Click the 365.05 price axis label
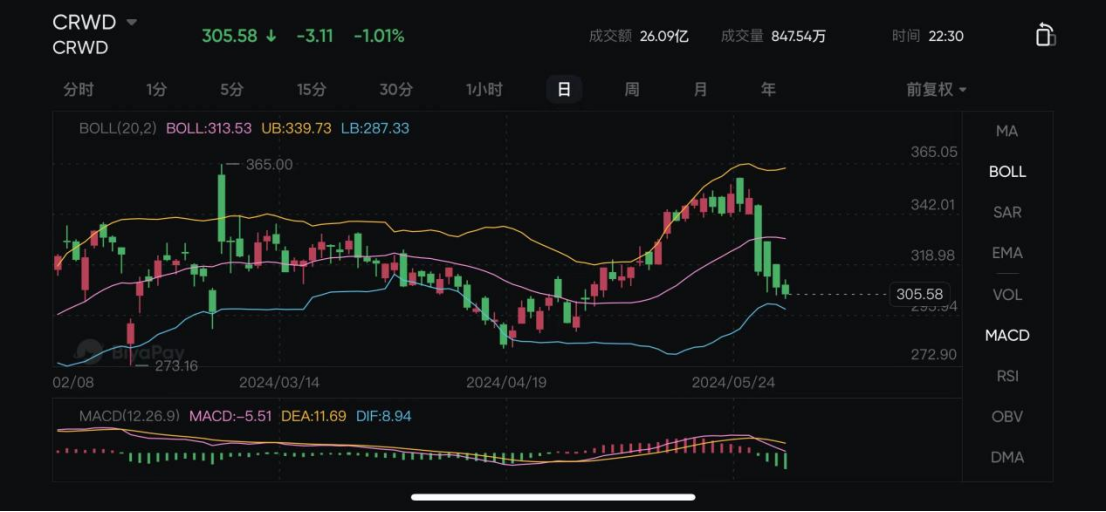Image resolution: width=1106 pixels, height=512 pixels. click(934, 152)
